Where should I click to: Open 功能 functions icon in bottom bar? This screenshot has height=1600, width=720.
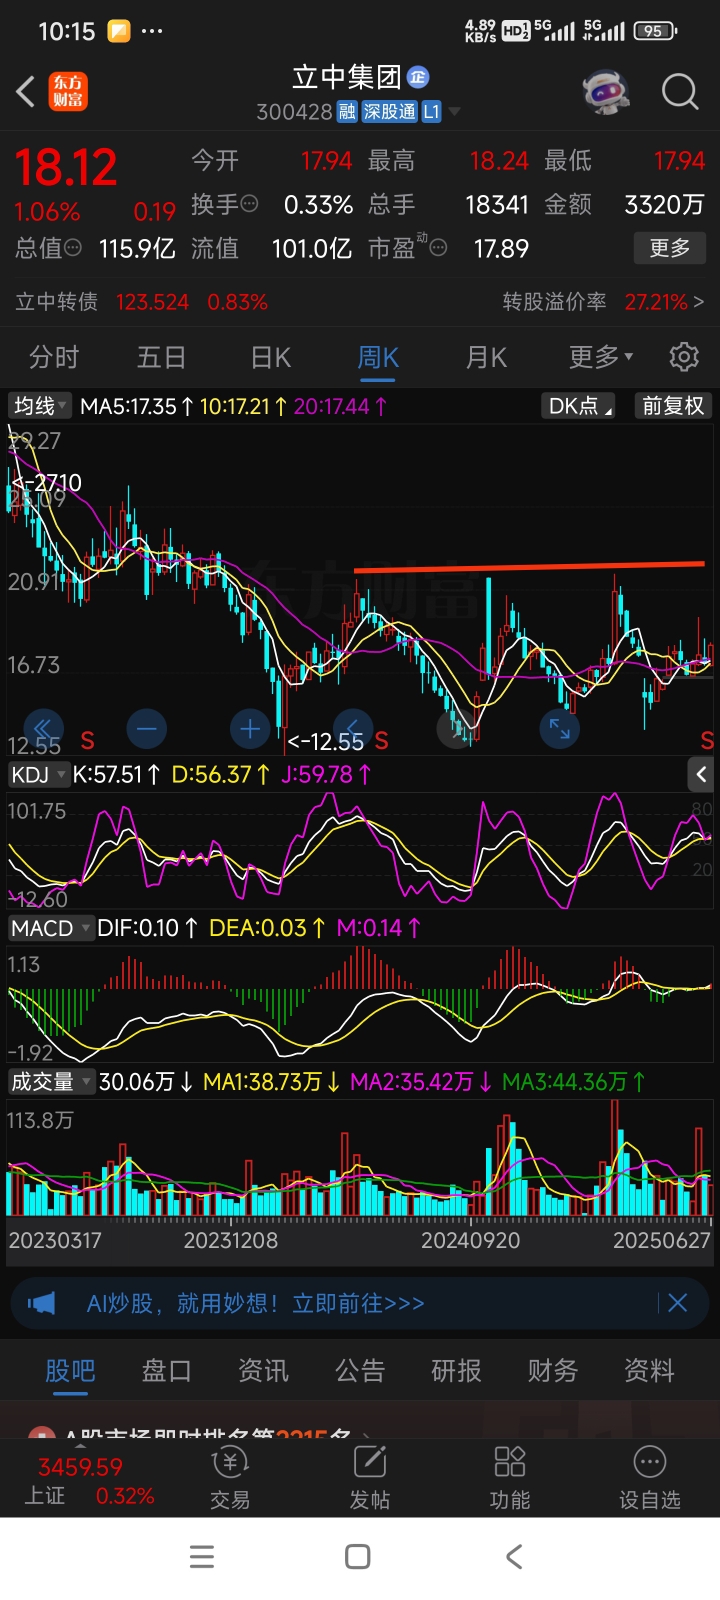click(x=510, y=1476)
